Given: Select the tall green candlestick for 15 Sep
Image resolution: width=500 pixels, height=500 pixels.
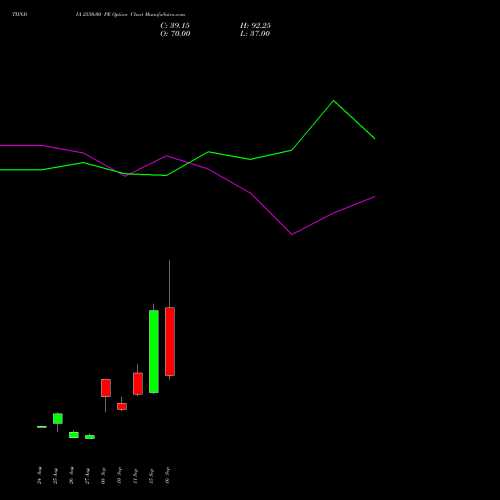Looking at the screenshot, I should click(154, 351).
